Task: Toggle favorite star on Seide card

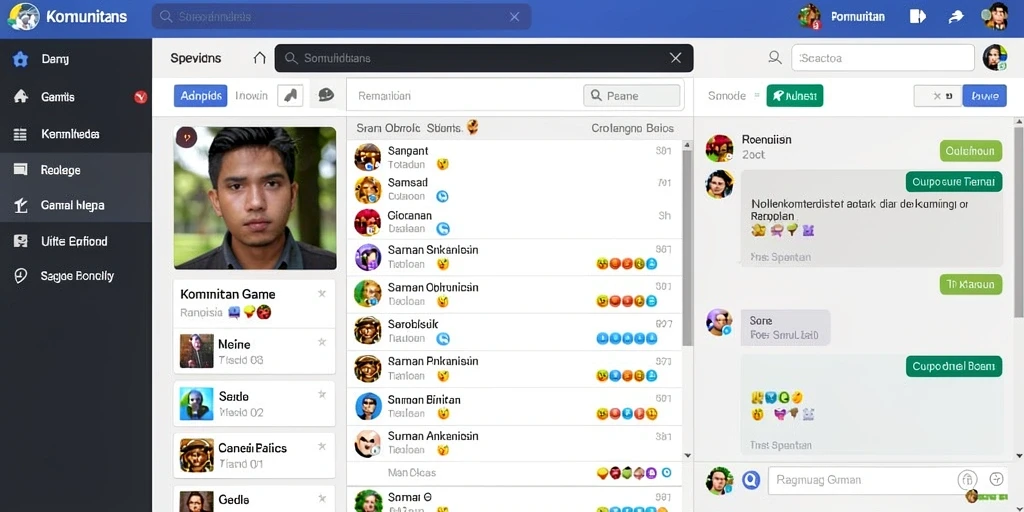Action: click(321, 394)
